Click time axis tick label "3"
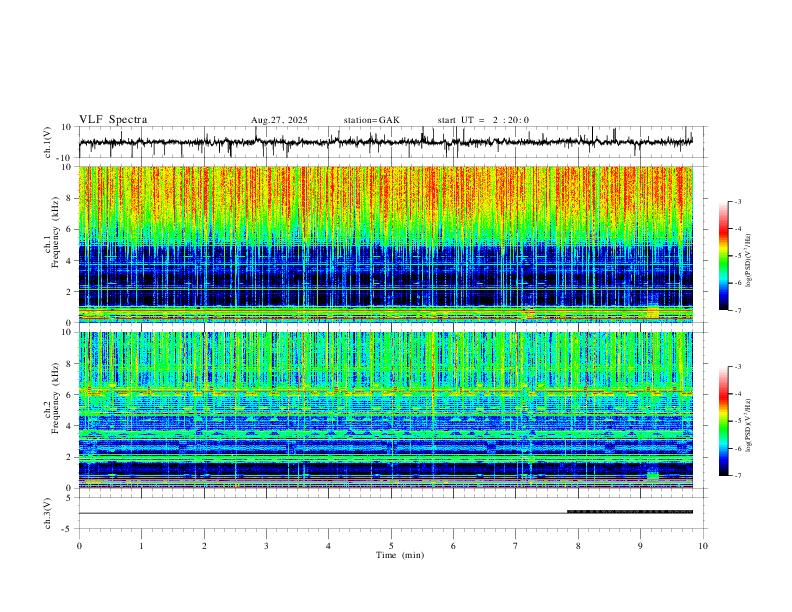792x612 pixels. 266,546
